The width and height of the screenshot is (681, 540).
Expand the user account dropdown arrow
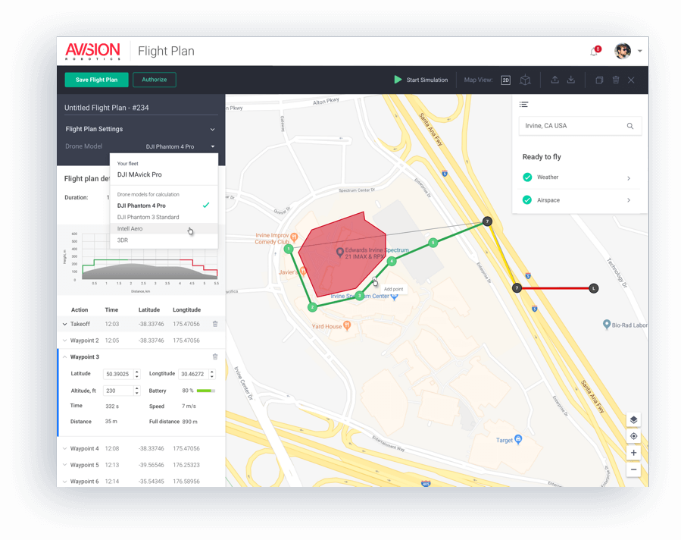coord(640,51)
